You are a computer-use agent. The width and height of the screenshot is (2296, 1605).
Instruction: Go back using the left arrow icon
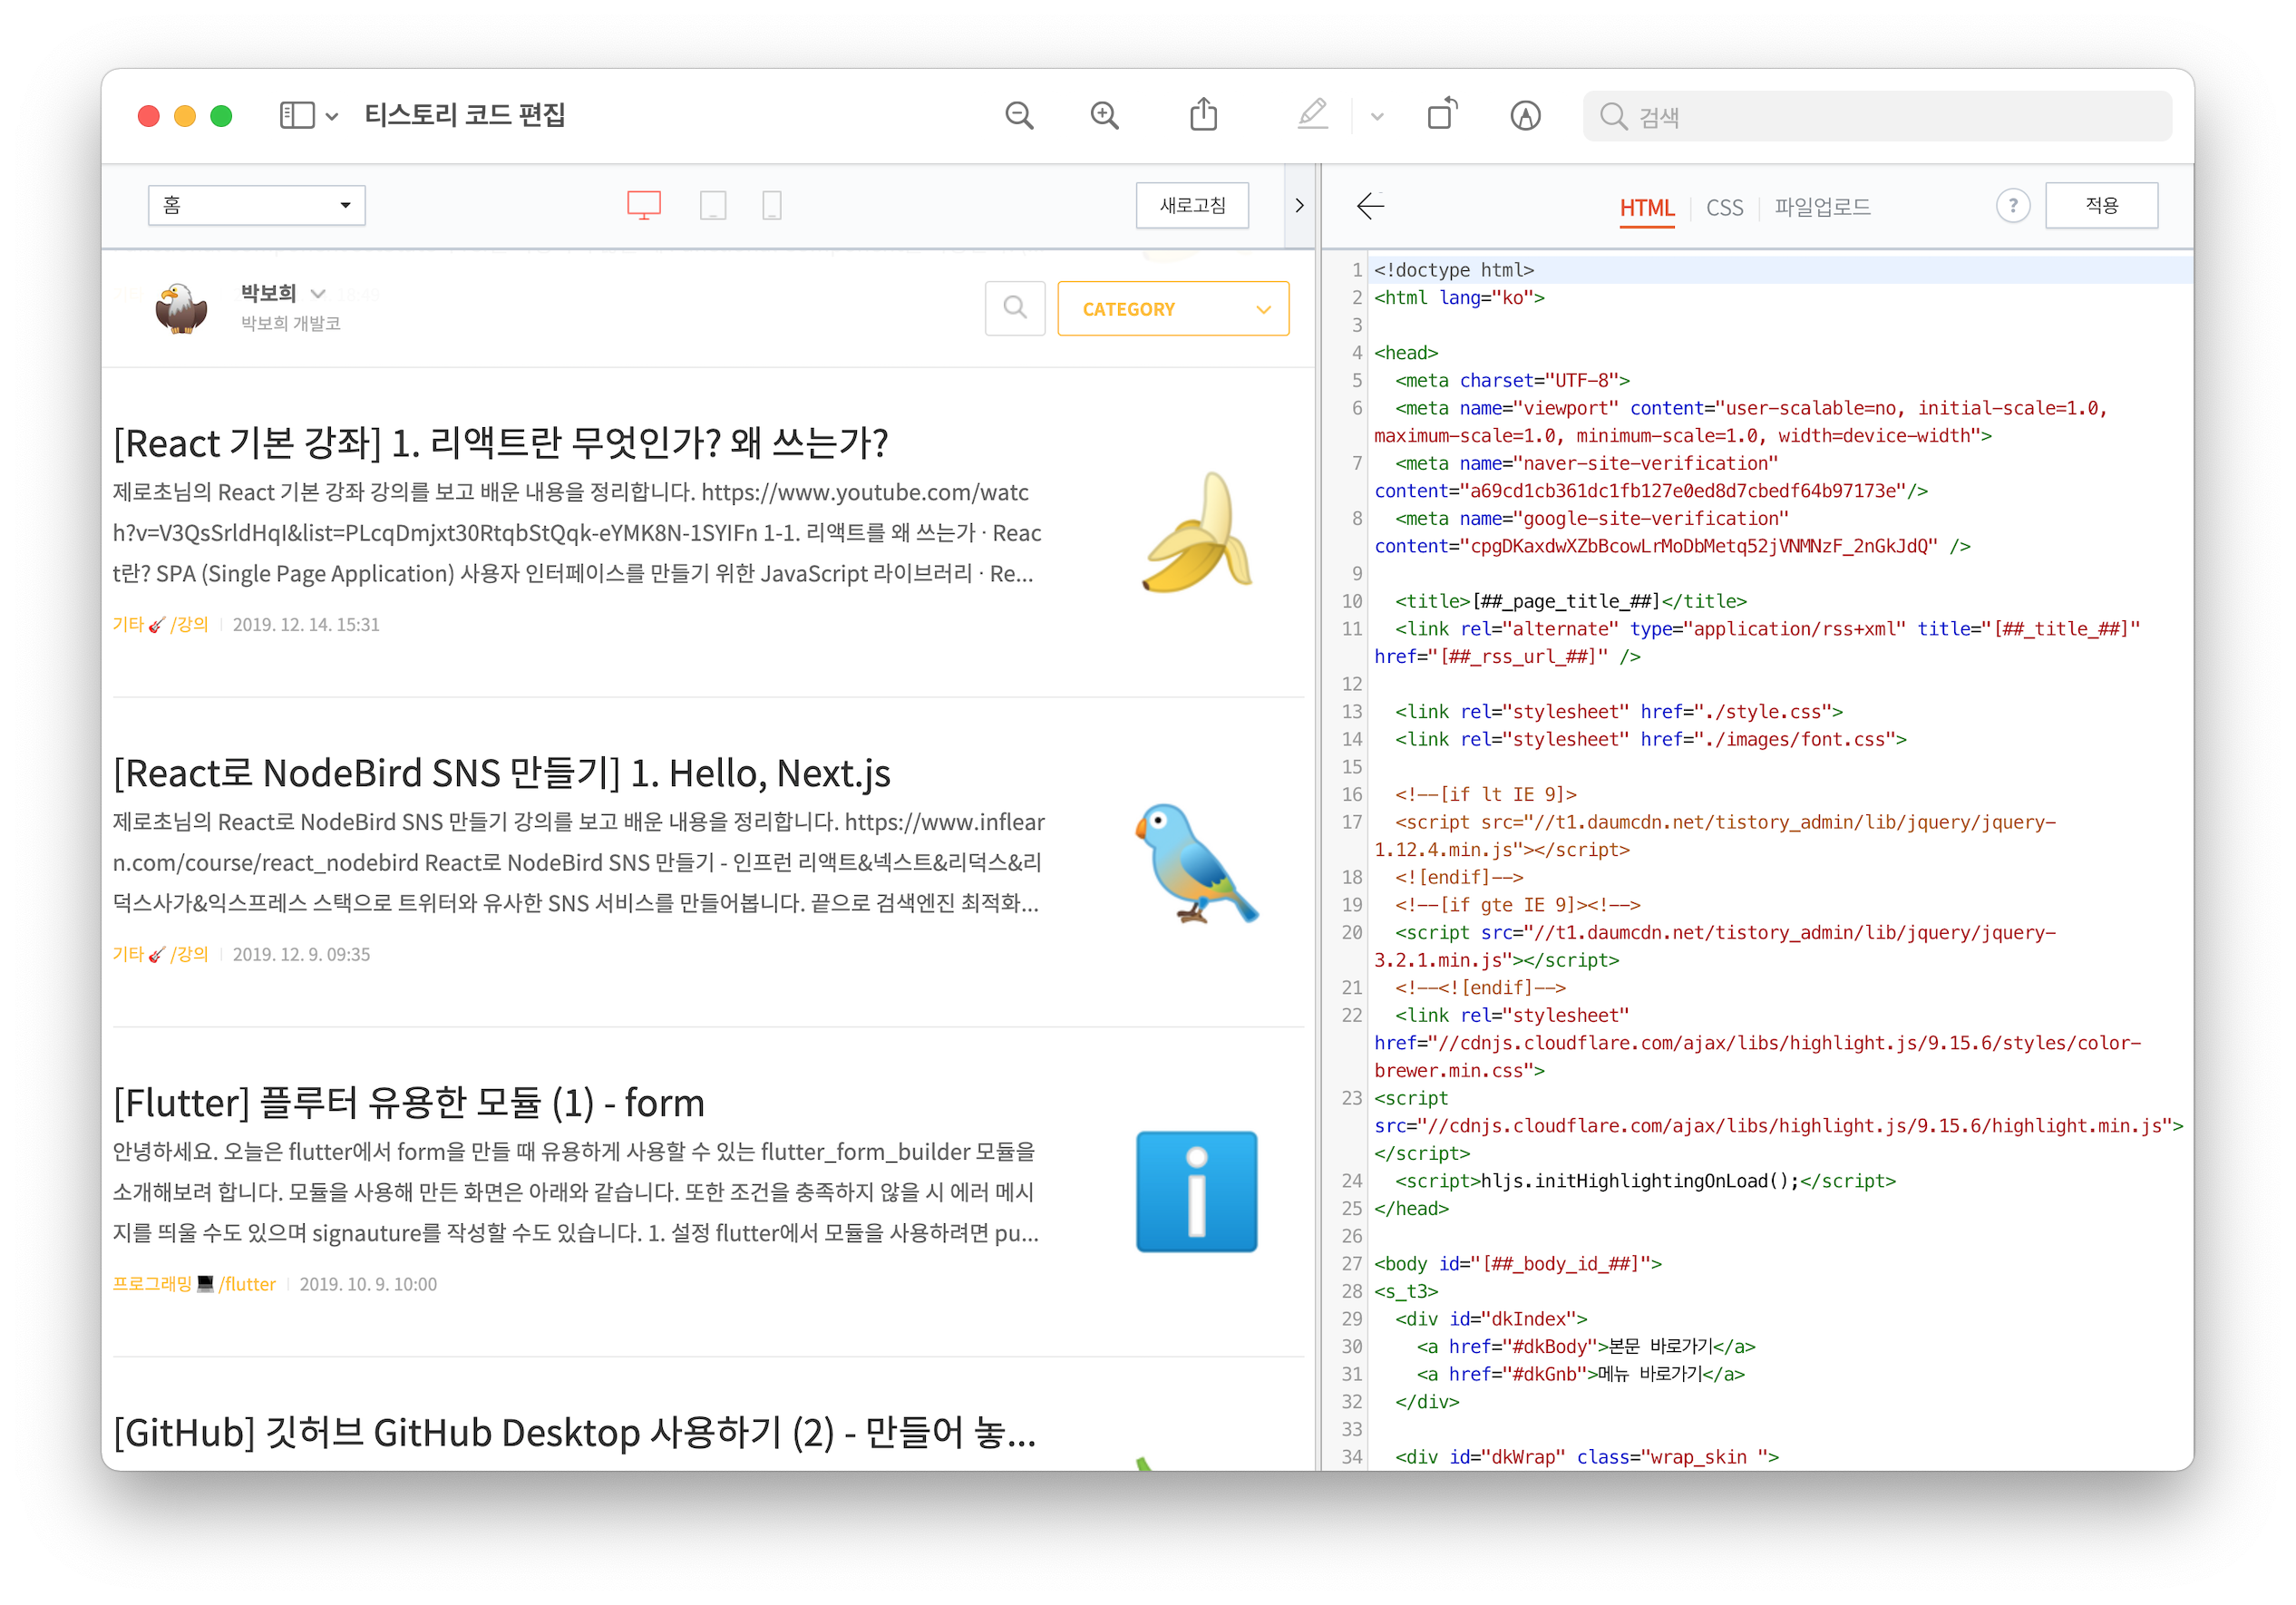[x=1370, y=206]
